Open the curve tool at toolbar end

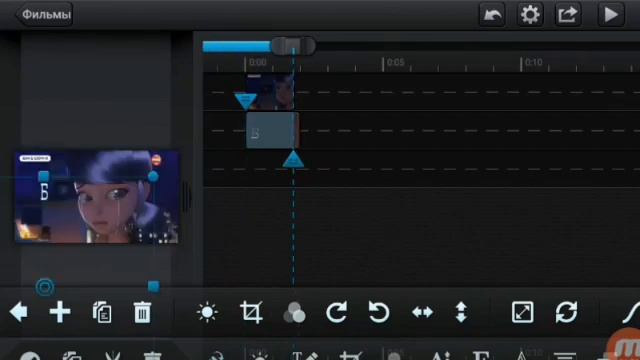coord(631,313)
